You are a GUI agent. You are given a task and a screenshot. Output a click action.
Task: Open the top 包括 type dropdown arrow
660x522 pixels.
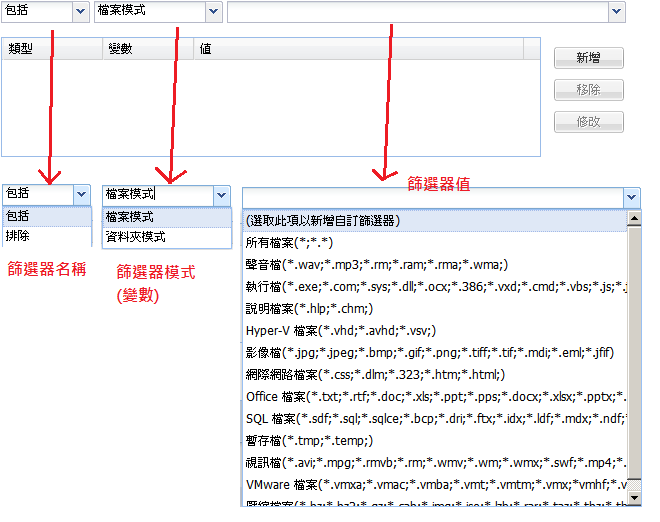pyautogui.click(x=80, y=11)
